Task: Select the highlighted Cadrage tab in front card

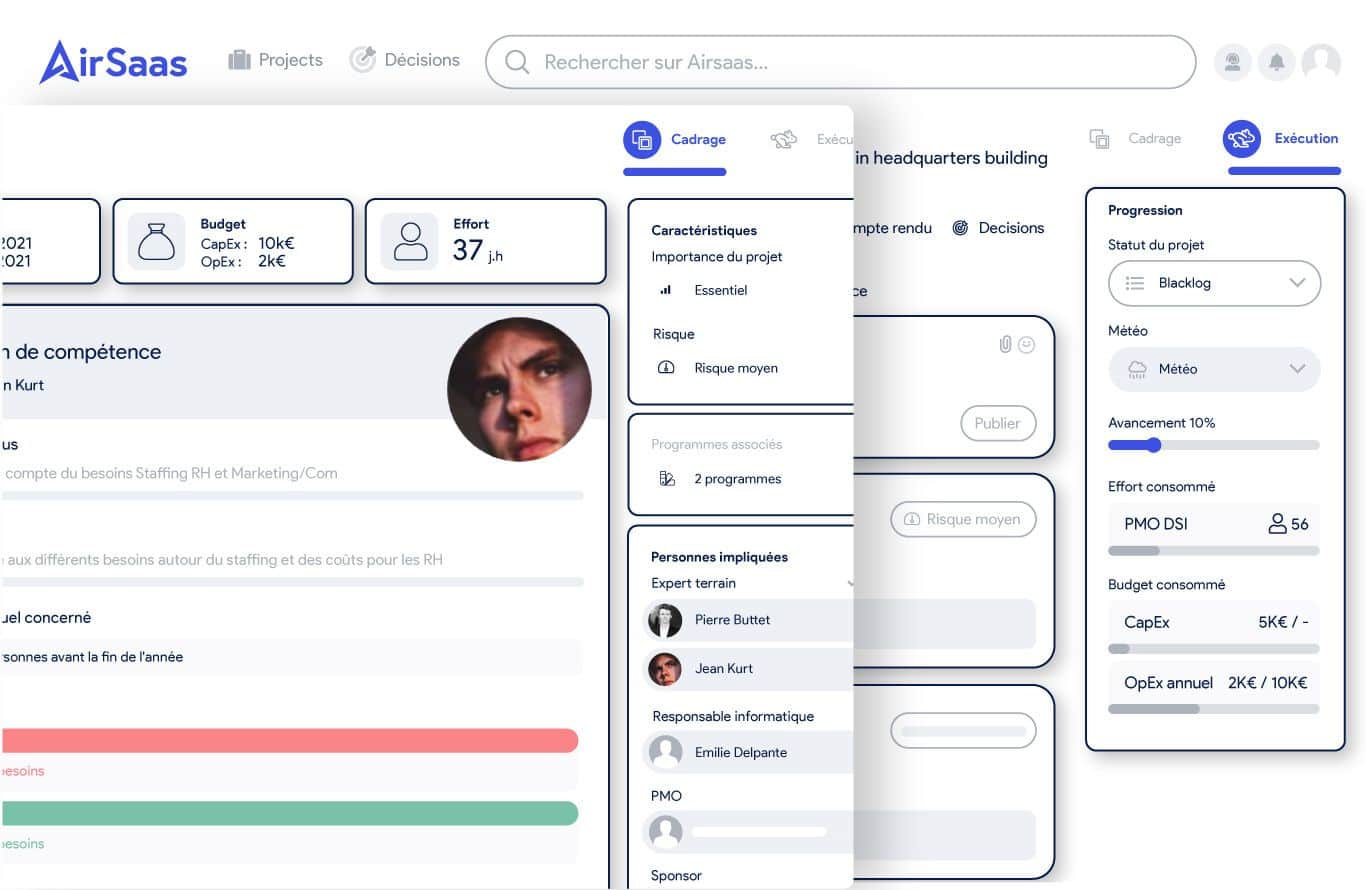Action: 675,140
